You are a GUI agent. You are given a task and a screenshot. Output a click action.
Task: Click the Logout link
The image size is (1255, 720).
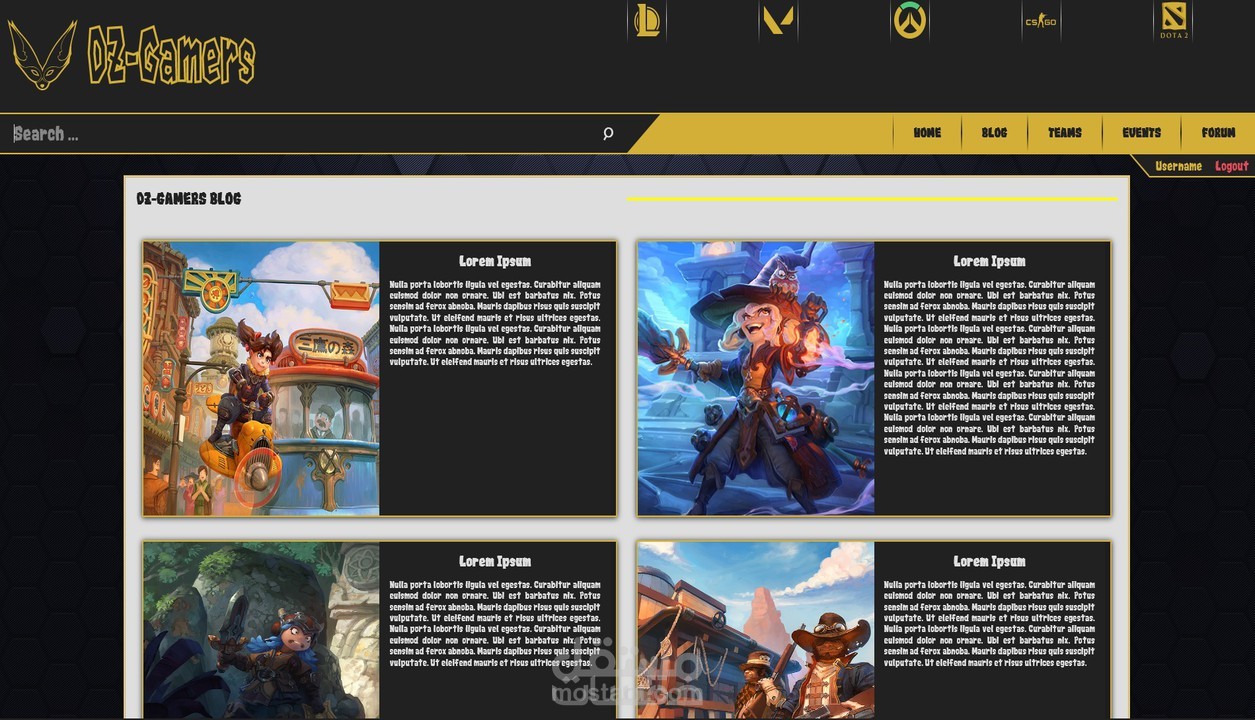pyautogui.click(x=1232, y=167)
